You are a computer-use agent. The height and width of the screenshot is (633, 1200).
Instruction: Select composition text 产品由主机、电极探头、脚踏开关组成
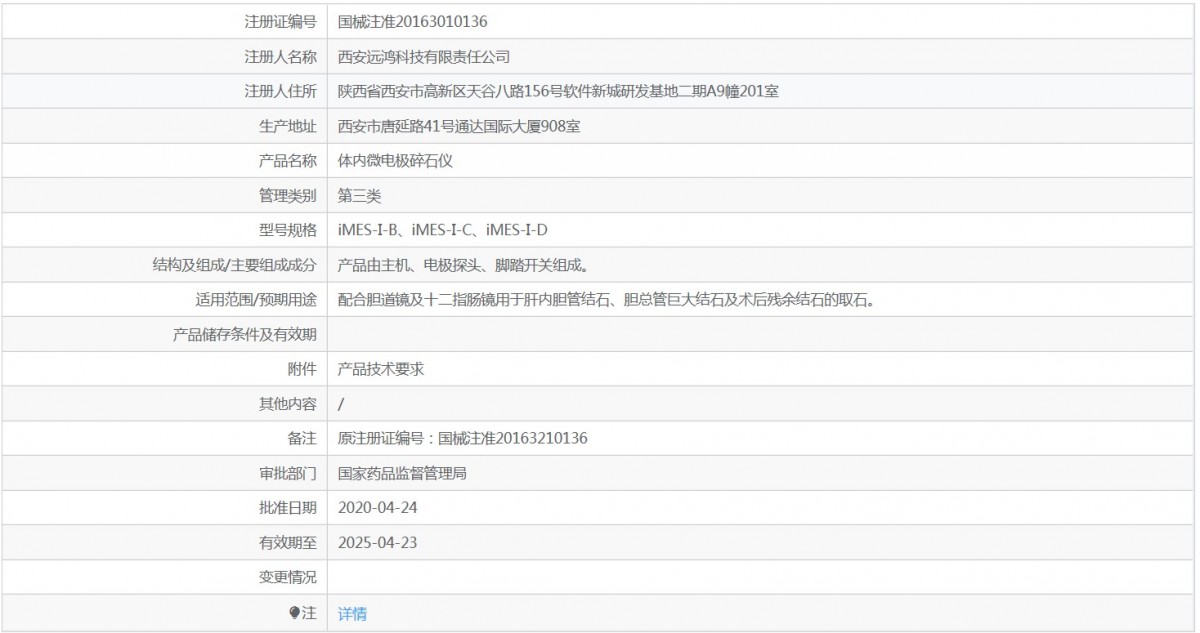[x=462, y=266]
